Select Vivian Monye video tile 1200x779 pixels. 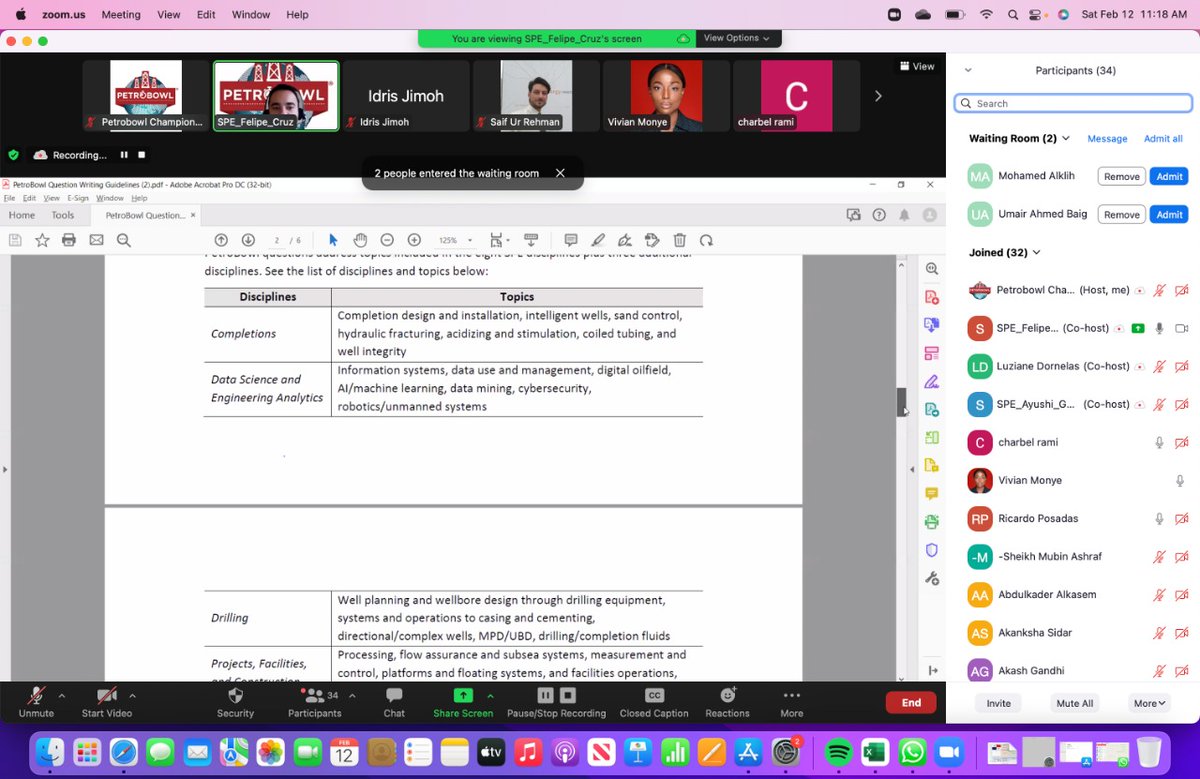(x=666, y=96)
